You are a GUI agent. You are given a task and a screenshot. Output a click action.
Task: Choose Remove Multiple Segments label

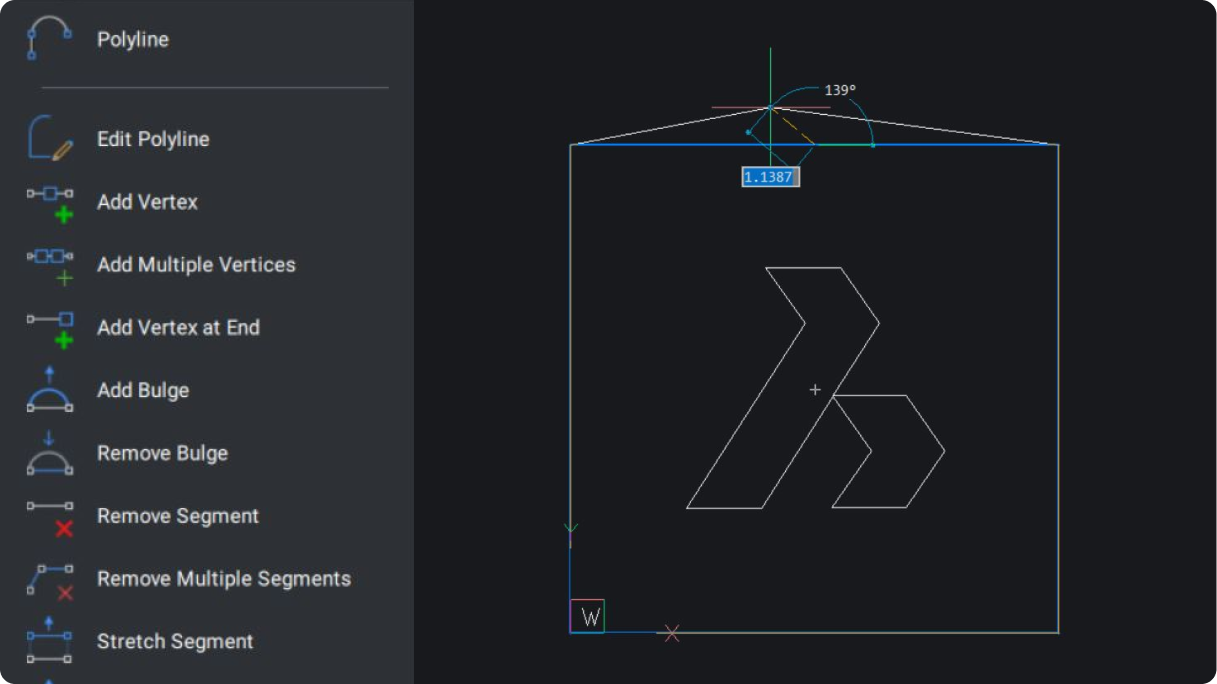coord(224,579)
